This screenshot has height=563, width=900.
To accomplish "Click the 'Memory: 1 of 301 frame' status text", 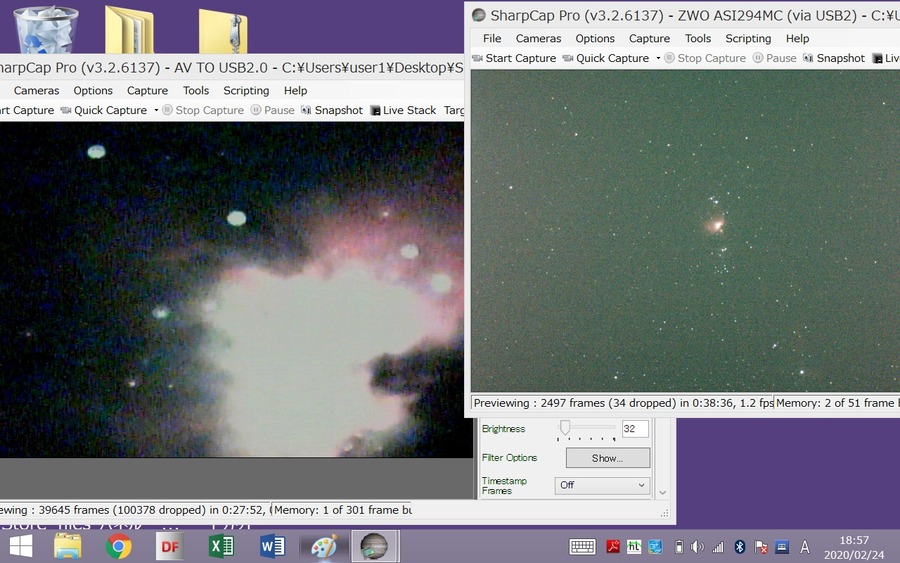I will point(342,510).
